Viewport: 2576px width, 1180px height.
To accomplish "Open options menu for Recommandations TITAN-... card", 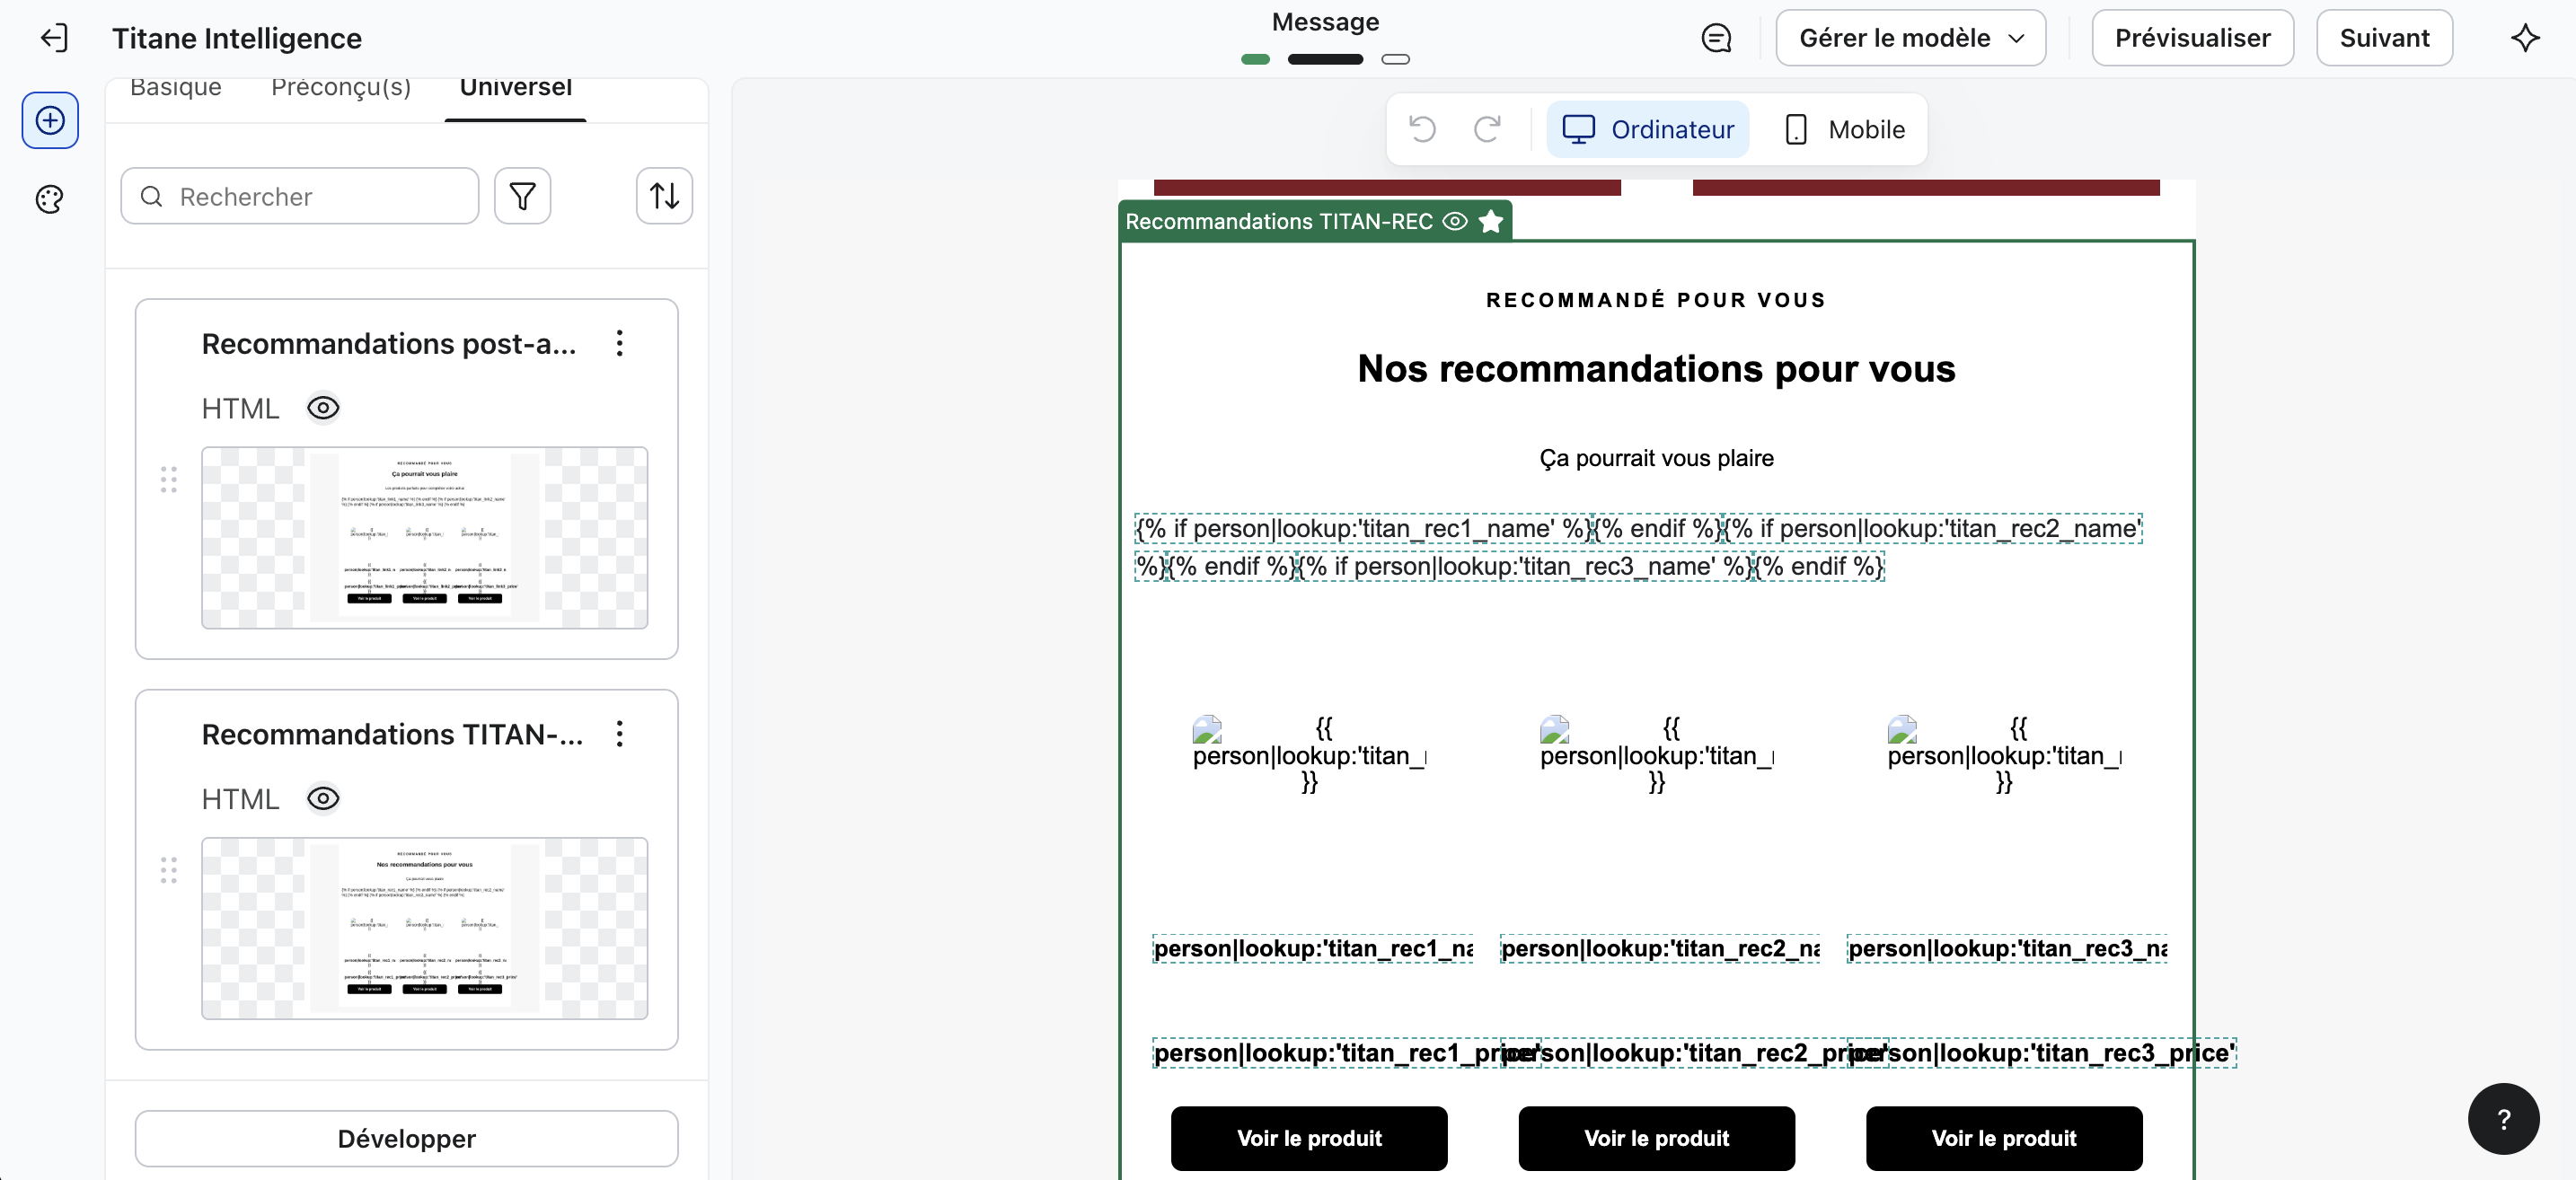I will point(620,734).
